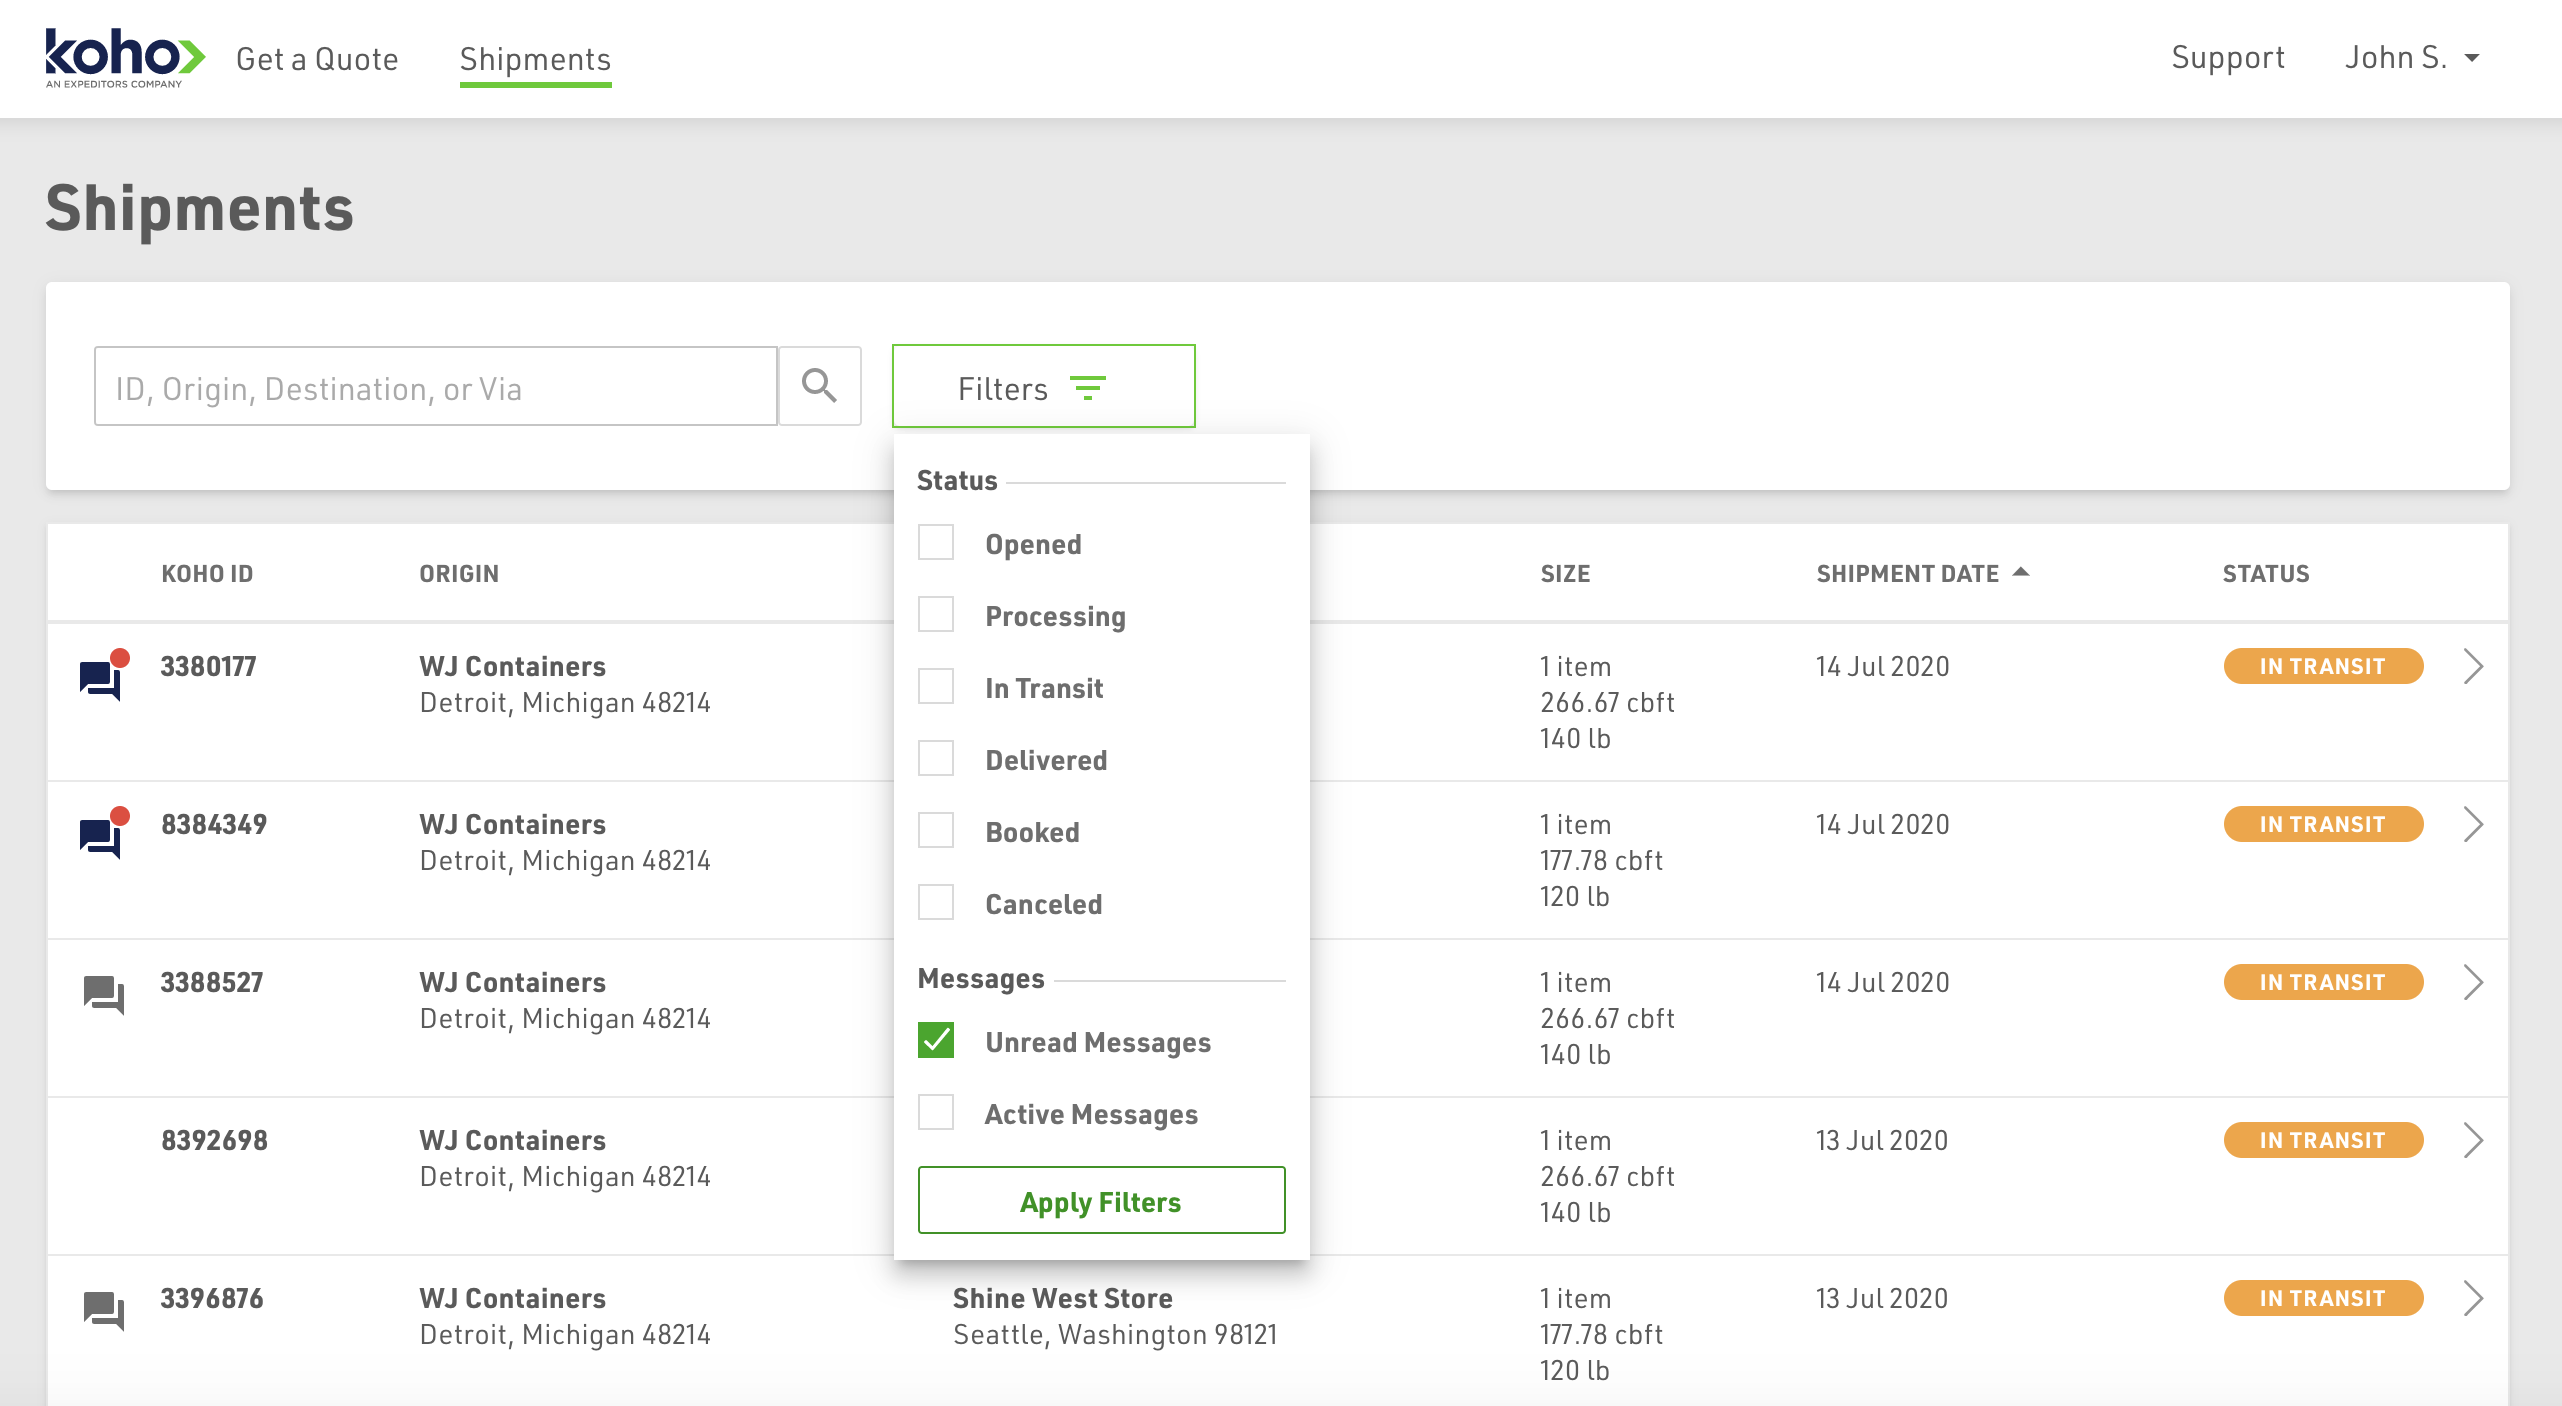Open unread message icon for shipment 8384349
Screen dimensions: 2562x1406
[x=102, y=836]
